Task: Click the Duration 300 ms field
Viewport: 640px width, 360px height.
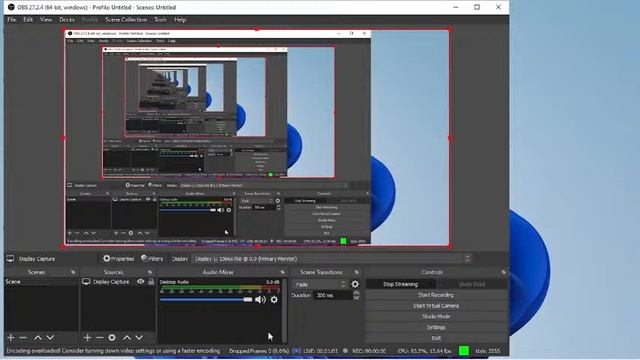Action: coord(333,295)
